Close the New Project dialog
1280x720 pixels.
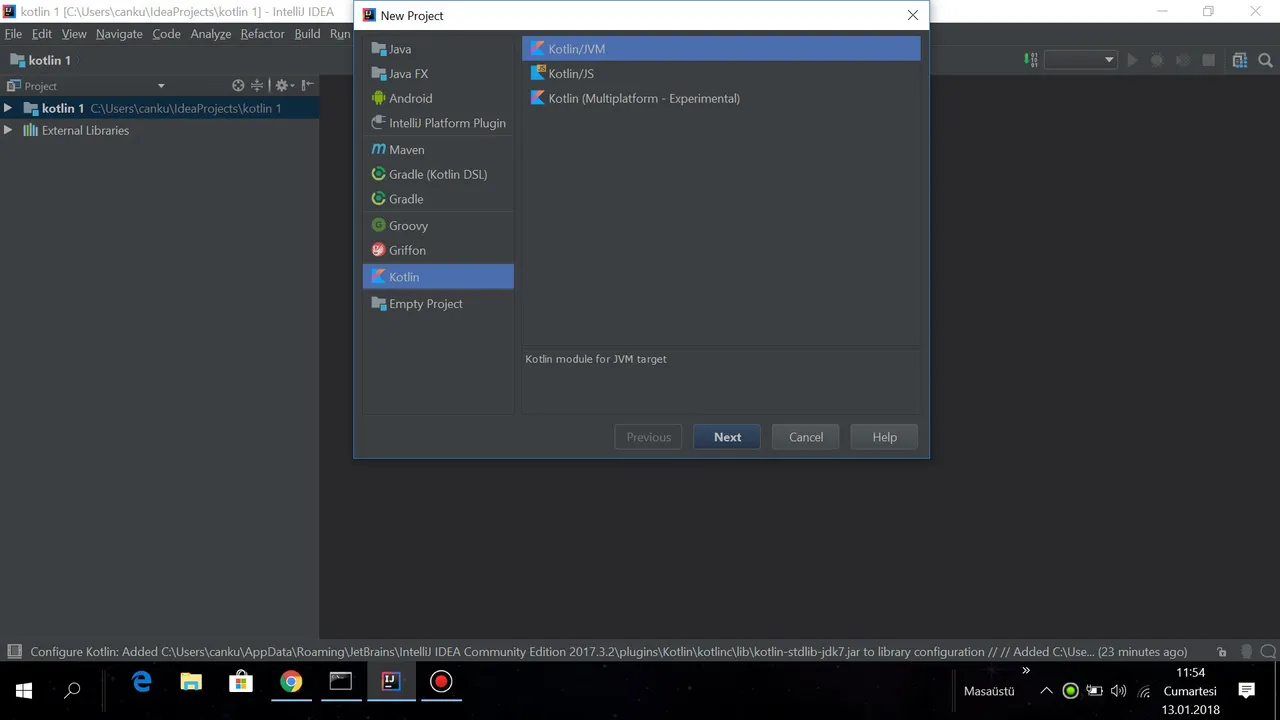coord(912,15)
